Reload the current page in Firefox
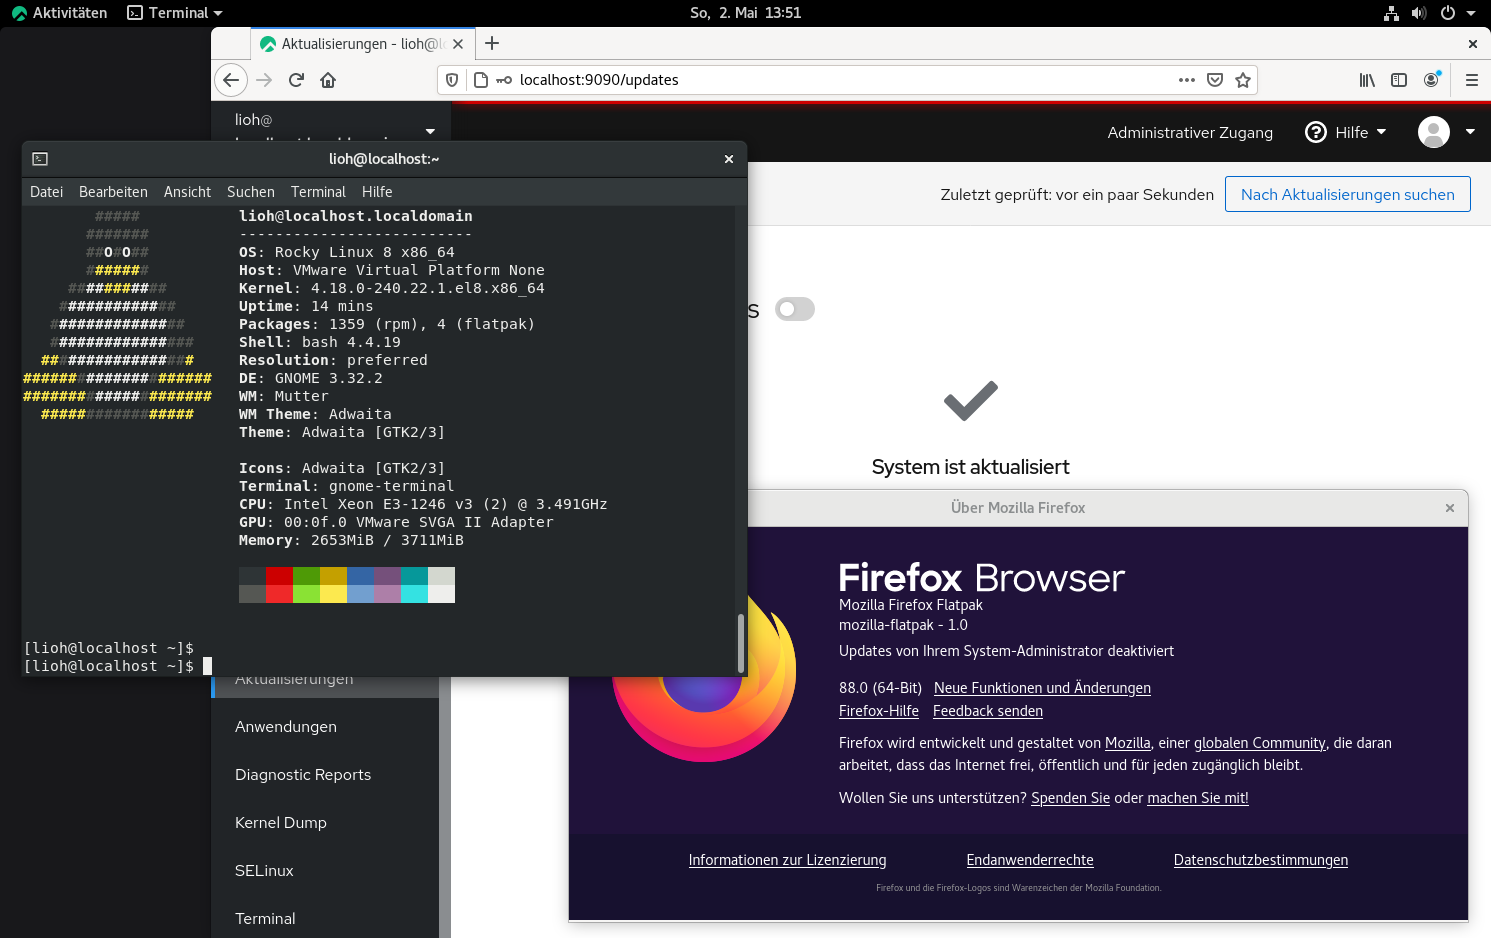This screenshot has height=938, width=1491. [x=296, y=80]
